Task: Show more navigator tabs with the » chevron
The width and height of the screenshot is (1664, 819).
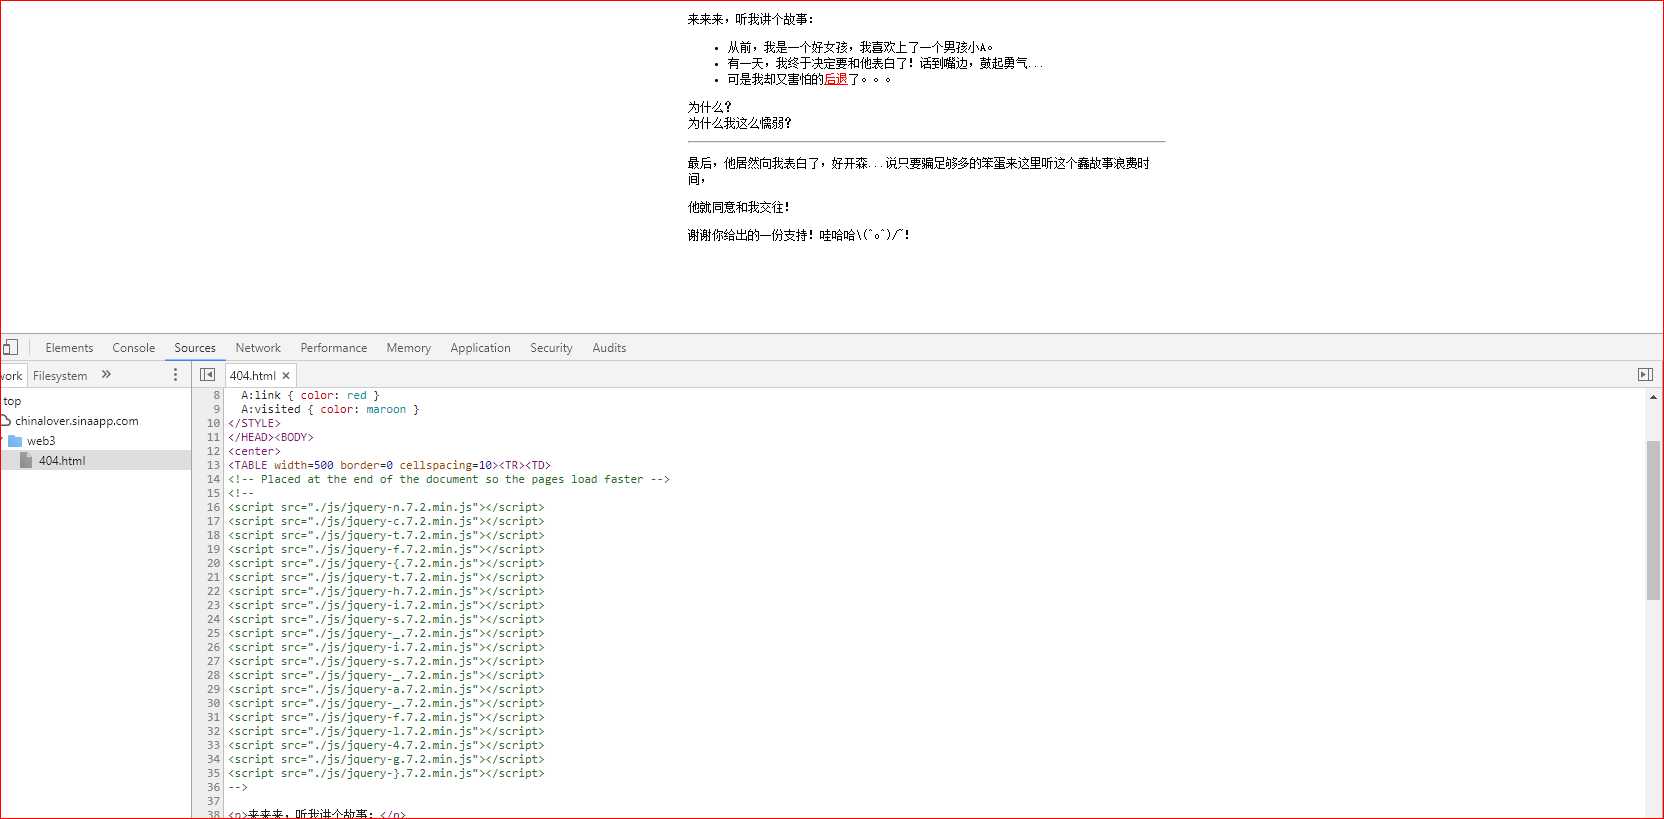Action: (x=106, y=374)
